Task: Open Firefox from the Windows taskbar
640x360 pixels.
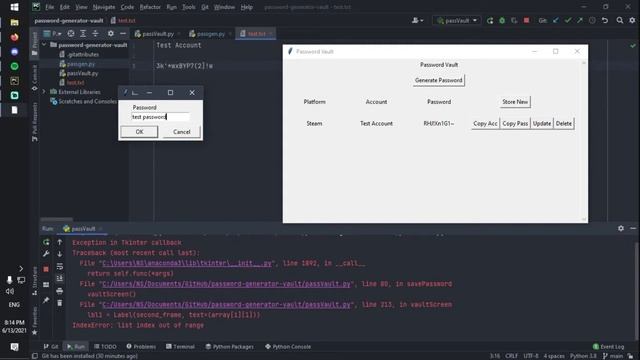Action: tap(14, 37)
